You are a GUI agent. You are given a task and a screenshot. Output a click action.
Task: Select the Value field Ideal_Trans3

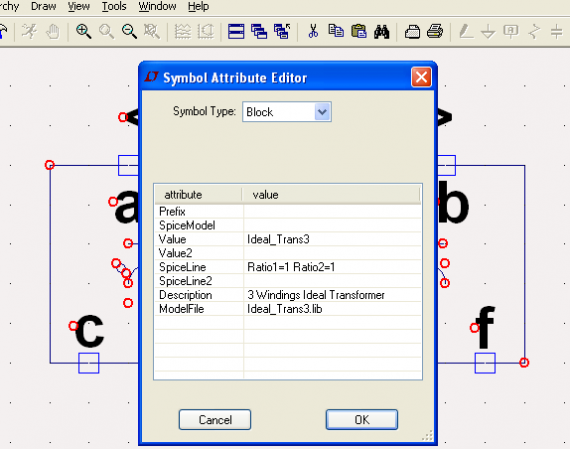[x=278, y=239]
